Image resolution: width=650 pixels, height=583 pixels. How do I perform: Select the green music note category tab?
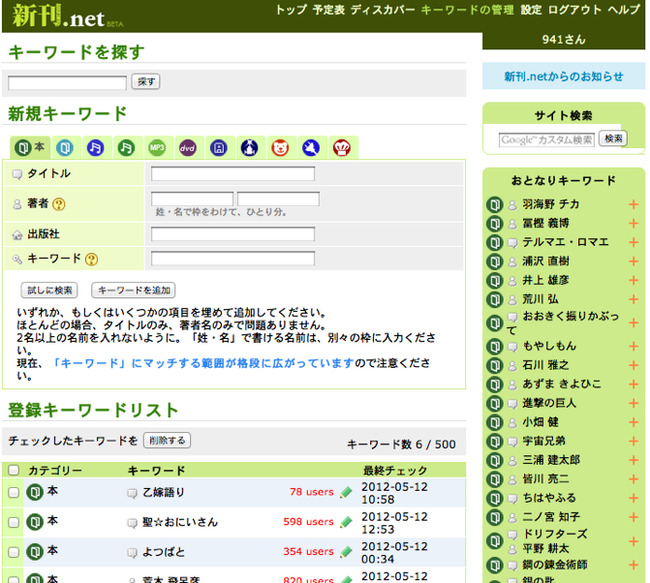[126, 148]
